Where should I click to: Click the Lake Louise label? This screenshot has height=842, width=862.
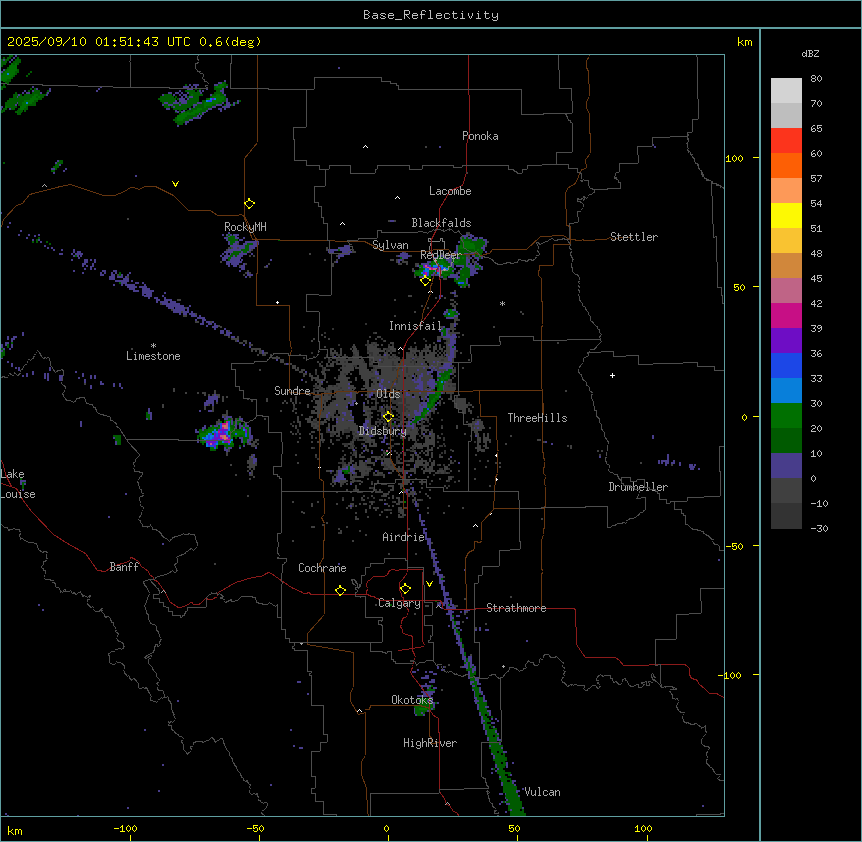pos(18,484)
